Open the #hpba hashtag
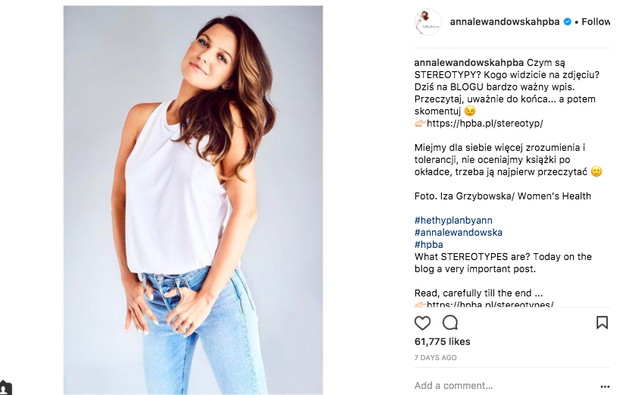The height and width of the screenshot is (395, 620). tap(429, 245)
